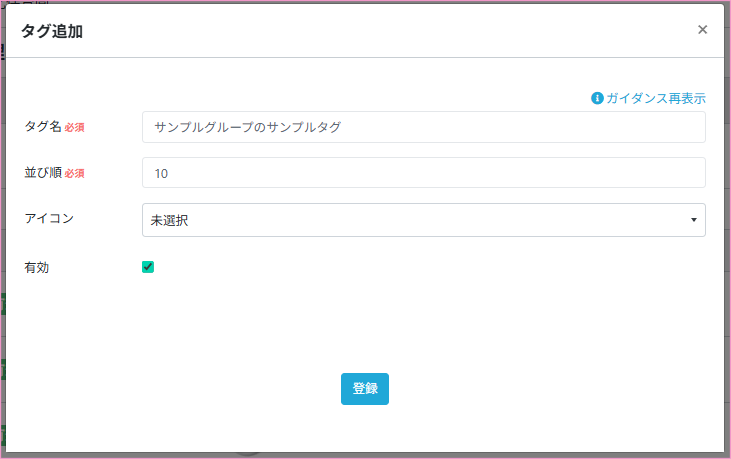
Task: Click the 並び順 field label
Action: coord(43,173)
